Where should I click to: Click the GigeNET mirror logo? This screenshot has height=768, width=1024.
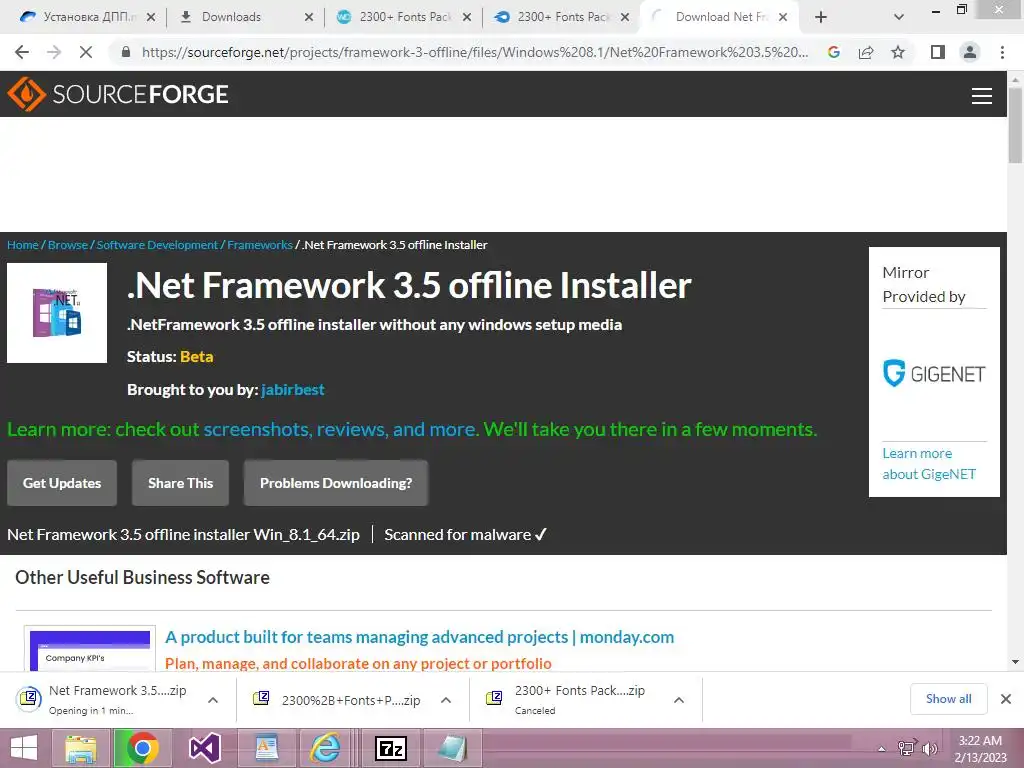pyautogui.click(x=934, y=374)
